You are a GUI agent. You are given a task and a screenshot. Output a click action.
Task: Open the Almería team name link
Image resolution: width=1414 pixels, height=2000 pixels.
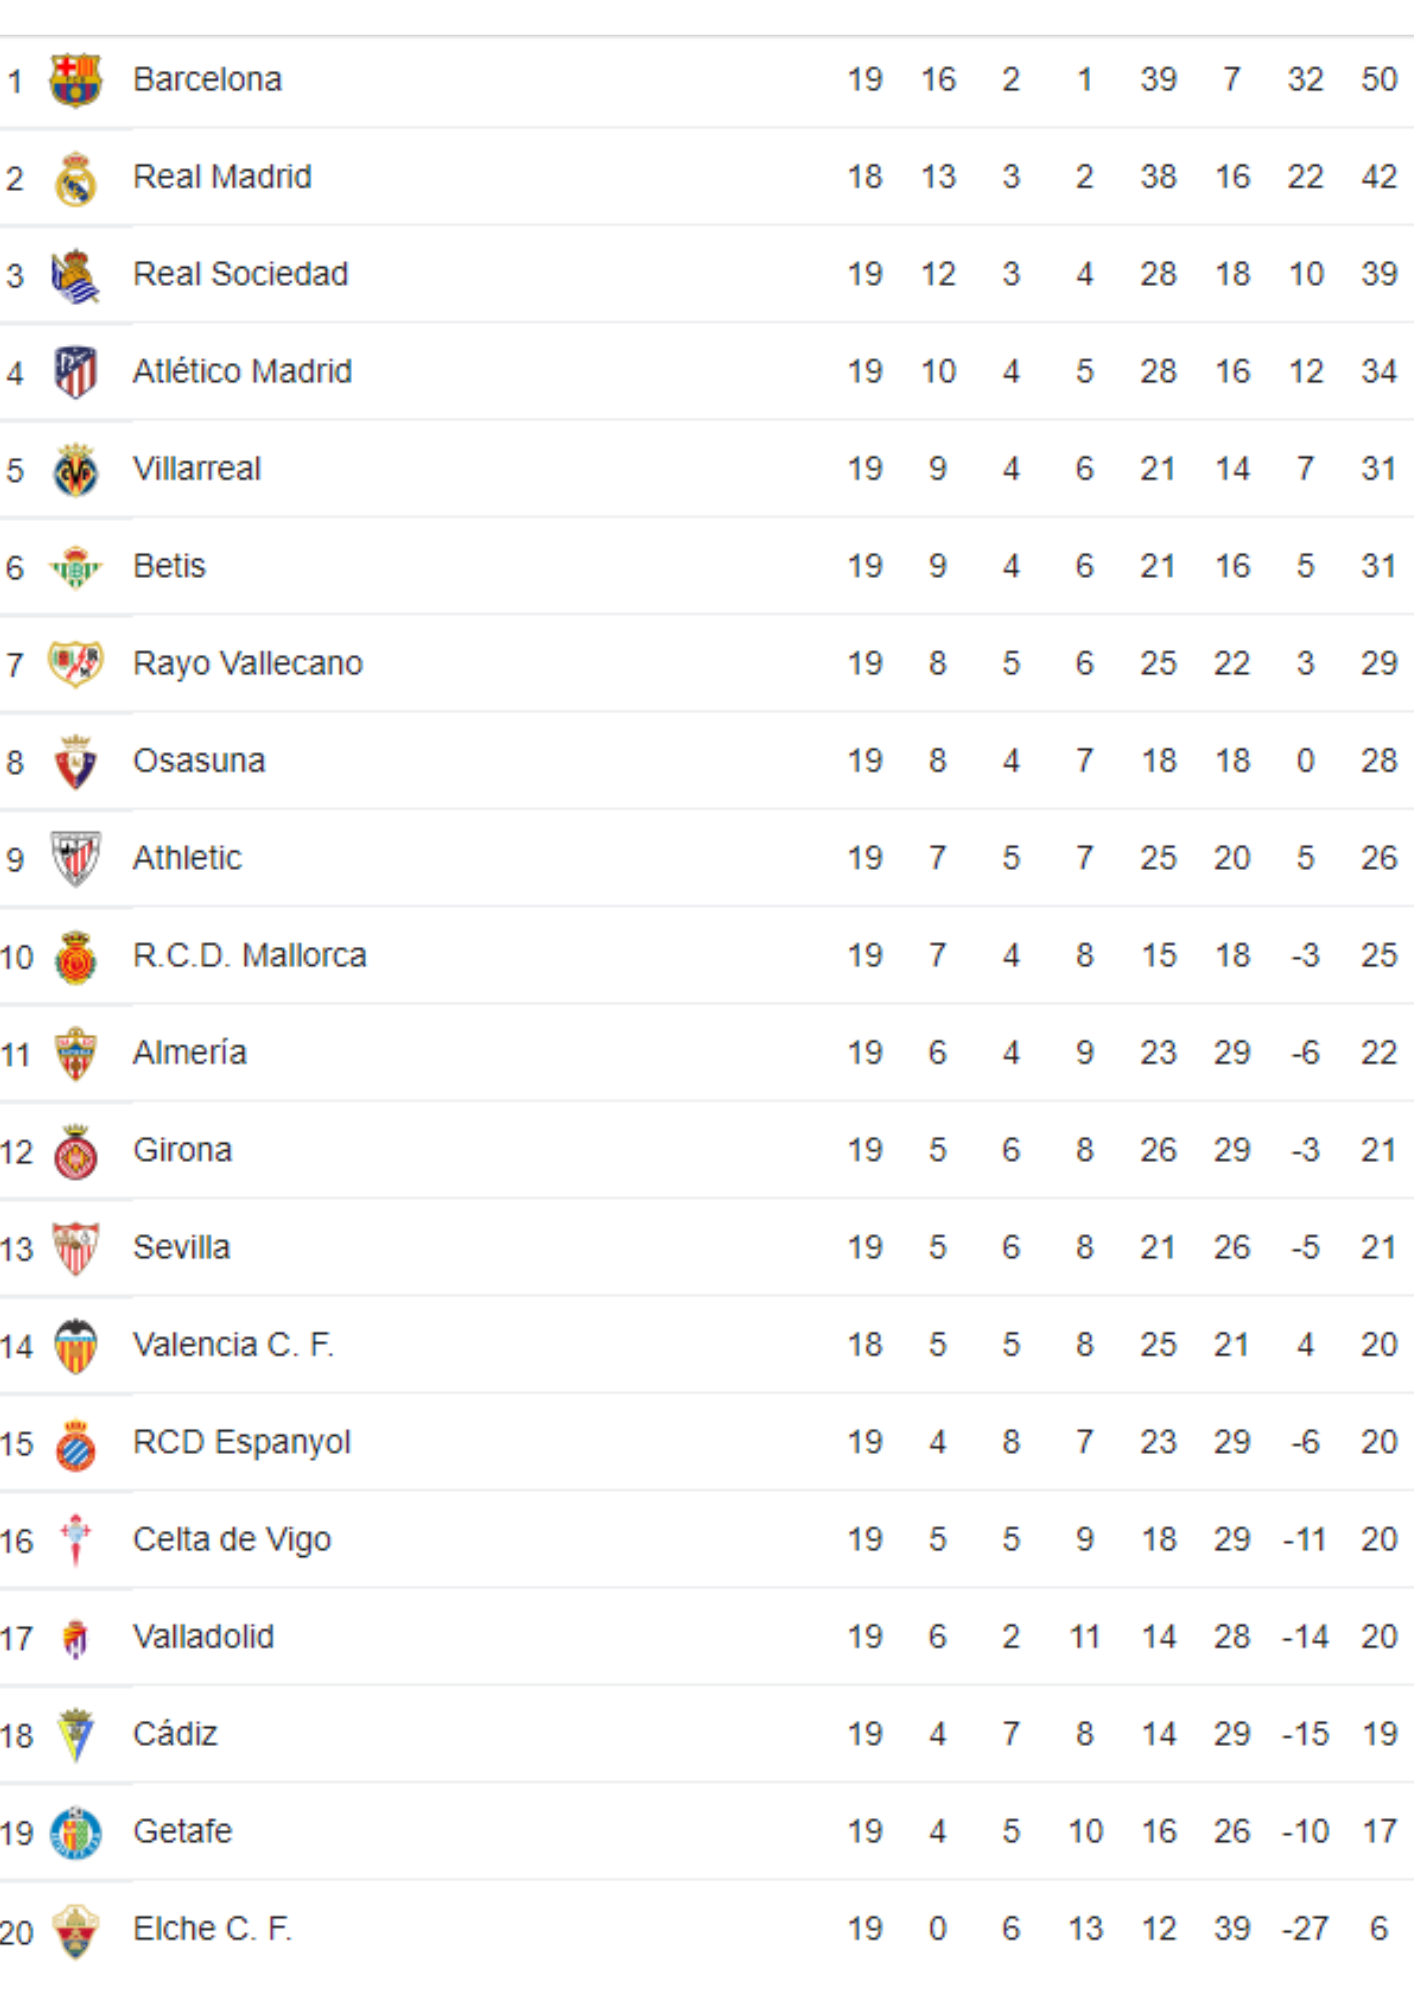(190, 1052)
